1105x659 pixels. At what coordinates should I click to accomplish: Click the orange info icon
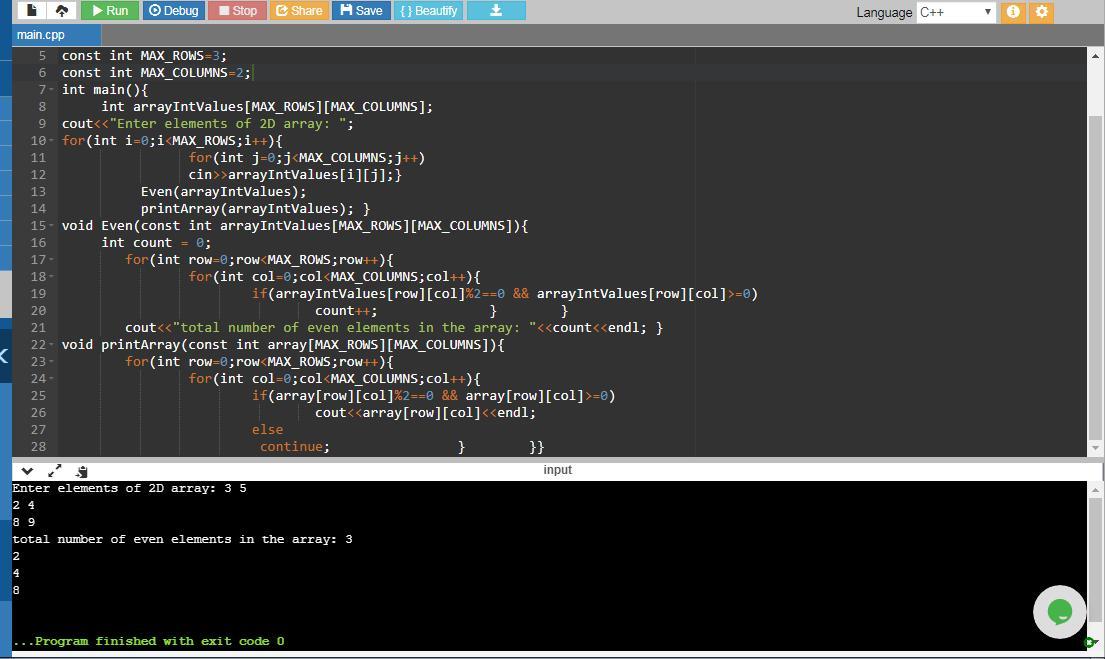[x=1013, y=12]
